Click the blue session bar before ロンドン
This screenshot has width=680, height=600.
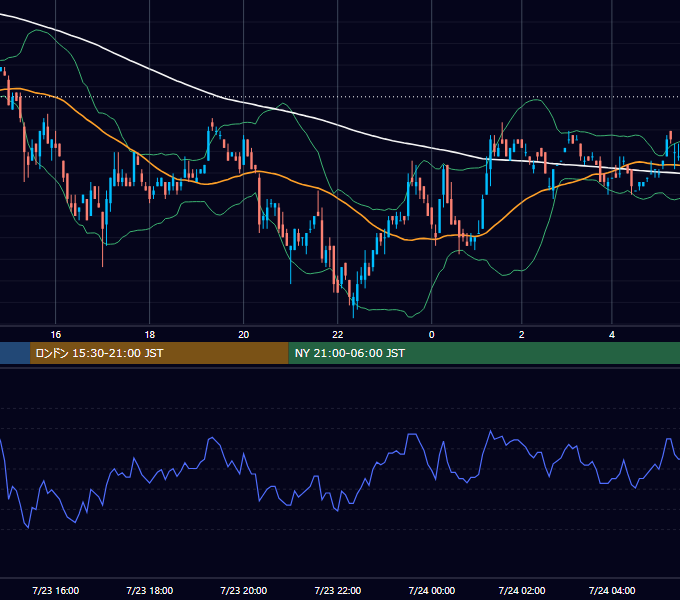pos(15,353)
